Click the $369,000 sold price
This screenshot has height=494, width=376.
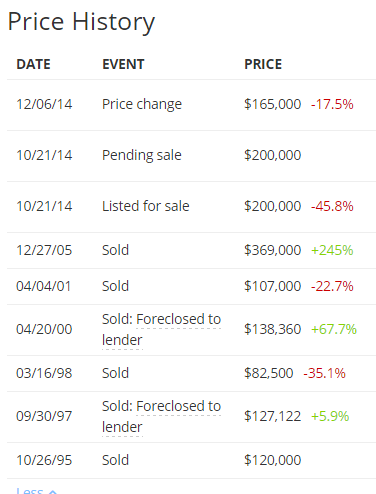point(273,250)
